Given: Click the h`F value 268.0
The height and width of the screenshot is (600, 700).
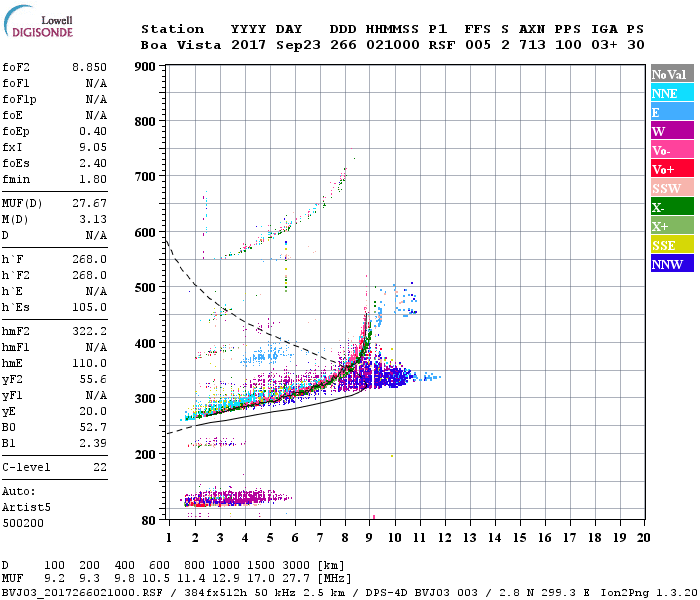Looking at the screenshot, I should pos(89,259).
